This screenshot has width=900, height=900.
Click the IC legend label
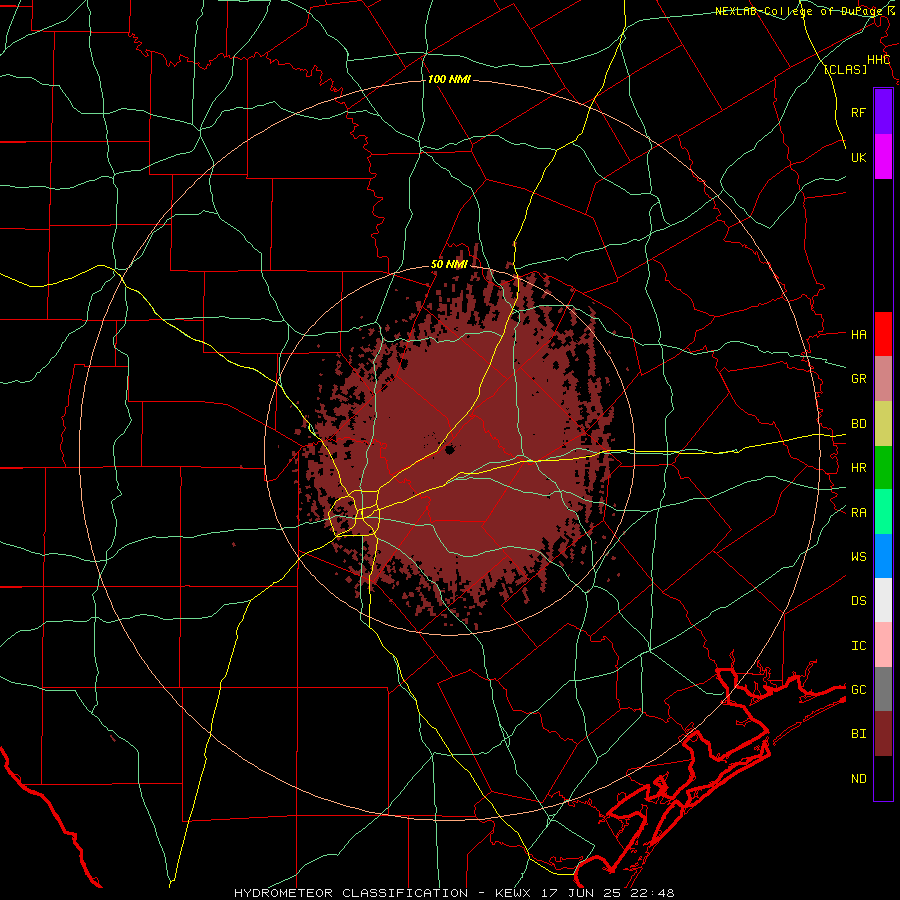tap(858, 646)
